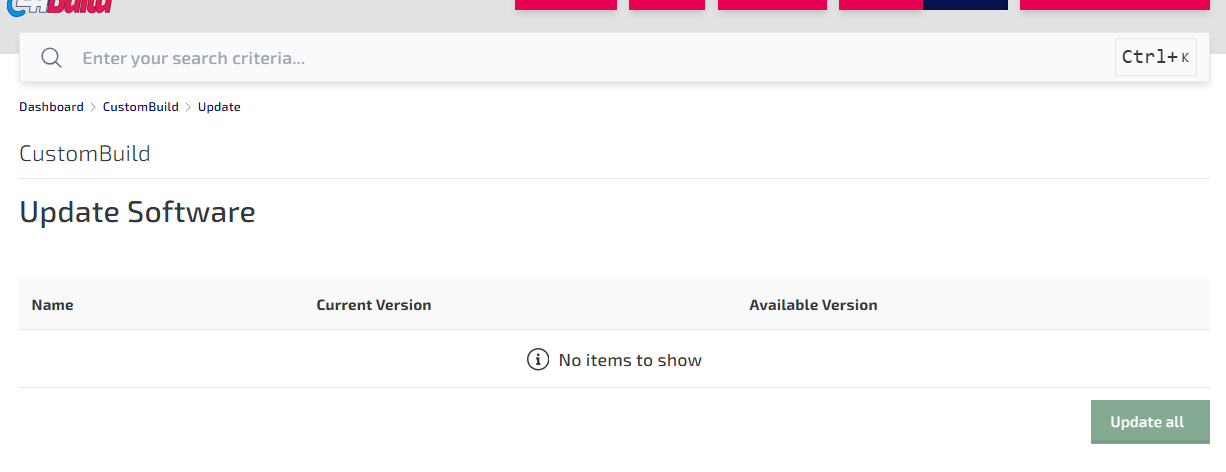The height and width of the screenshot is (472, 1226).
Task: Click the chevron after the Dashboard breadcrumb
Action: click(x=93, y=107)
